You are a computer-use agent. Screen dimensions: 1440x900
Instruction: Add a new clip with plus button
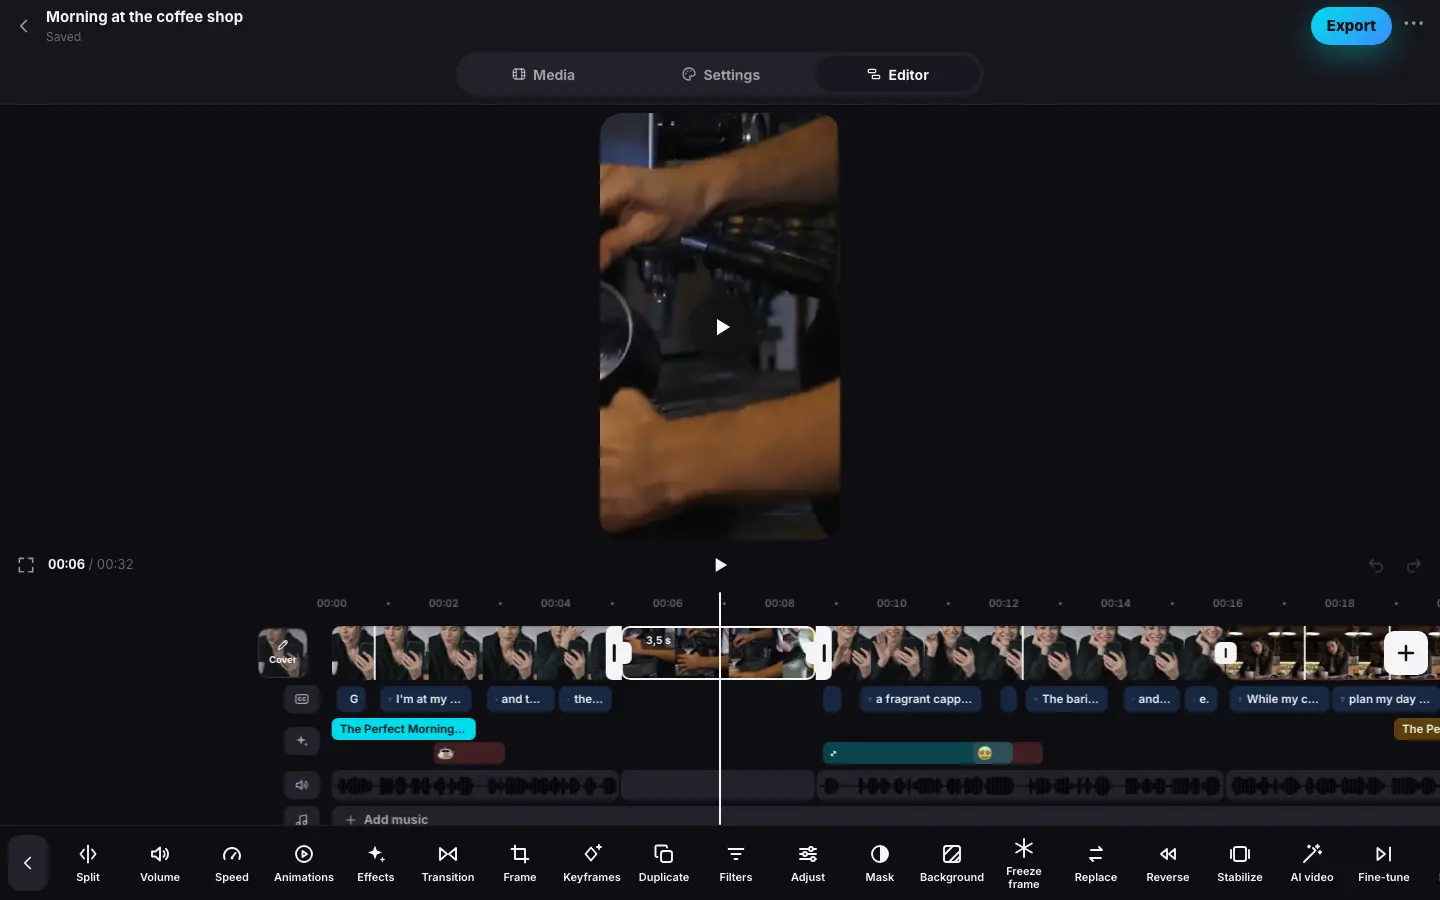coord(1406,653)
